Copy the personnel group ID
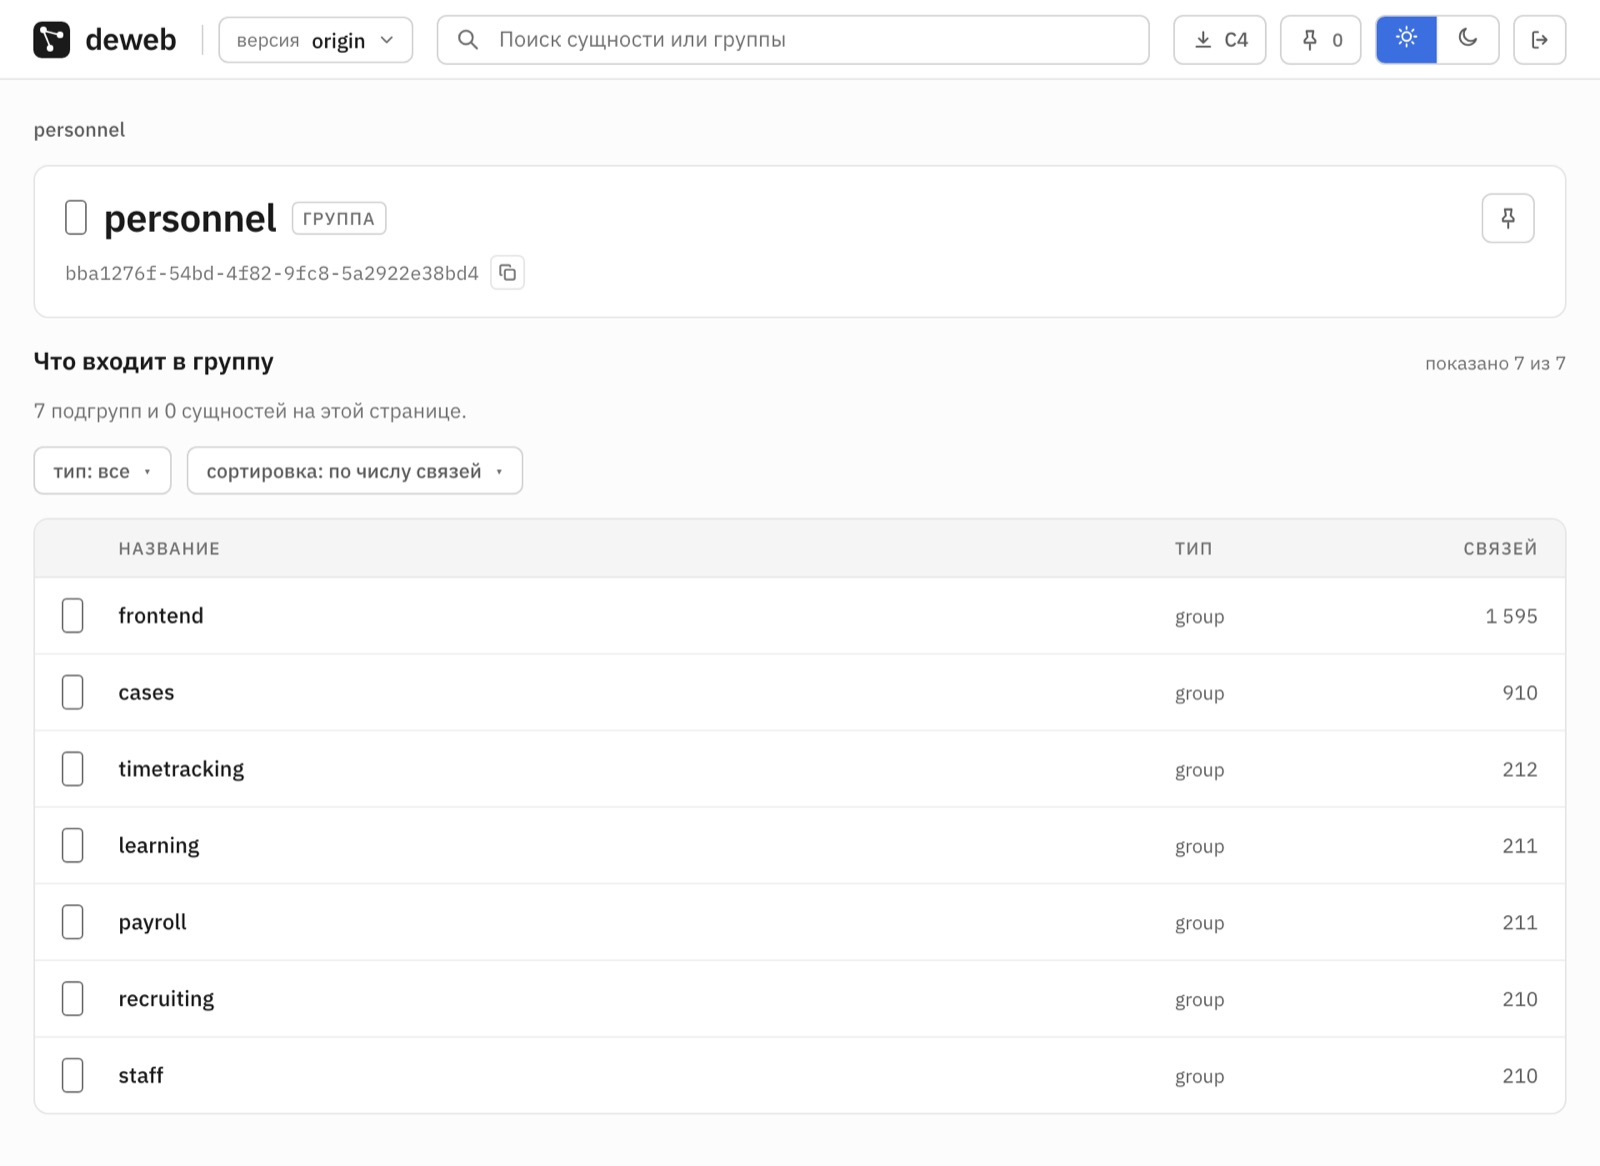Image resolution: width=1600 pixels, height=1166 pixels. [x=508, y=273]
